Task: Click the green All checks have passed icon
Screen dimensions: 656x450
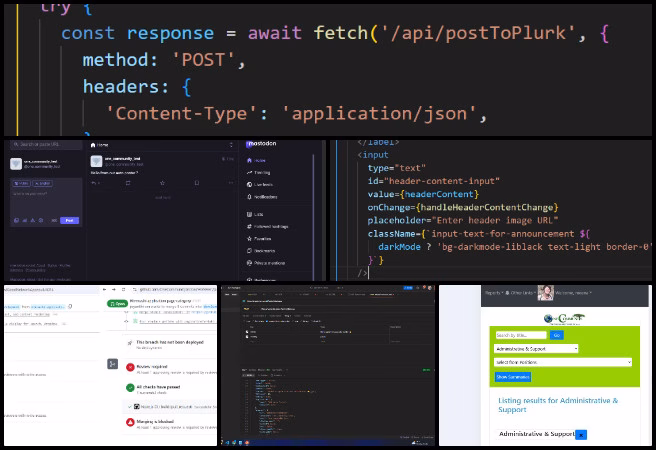Action: [x=130, y=388]
